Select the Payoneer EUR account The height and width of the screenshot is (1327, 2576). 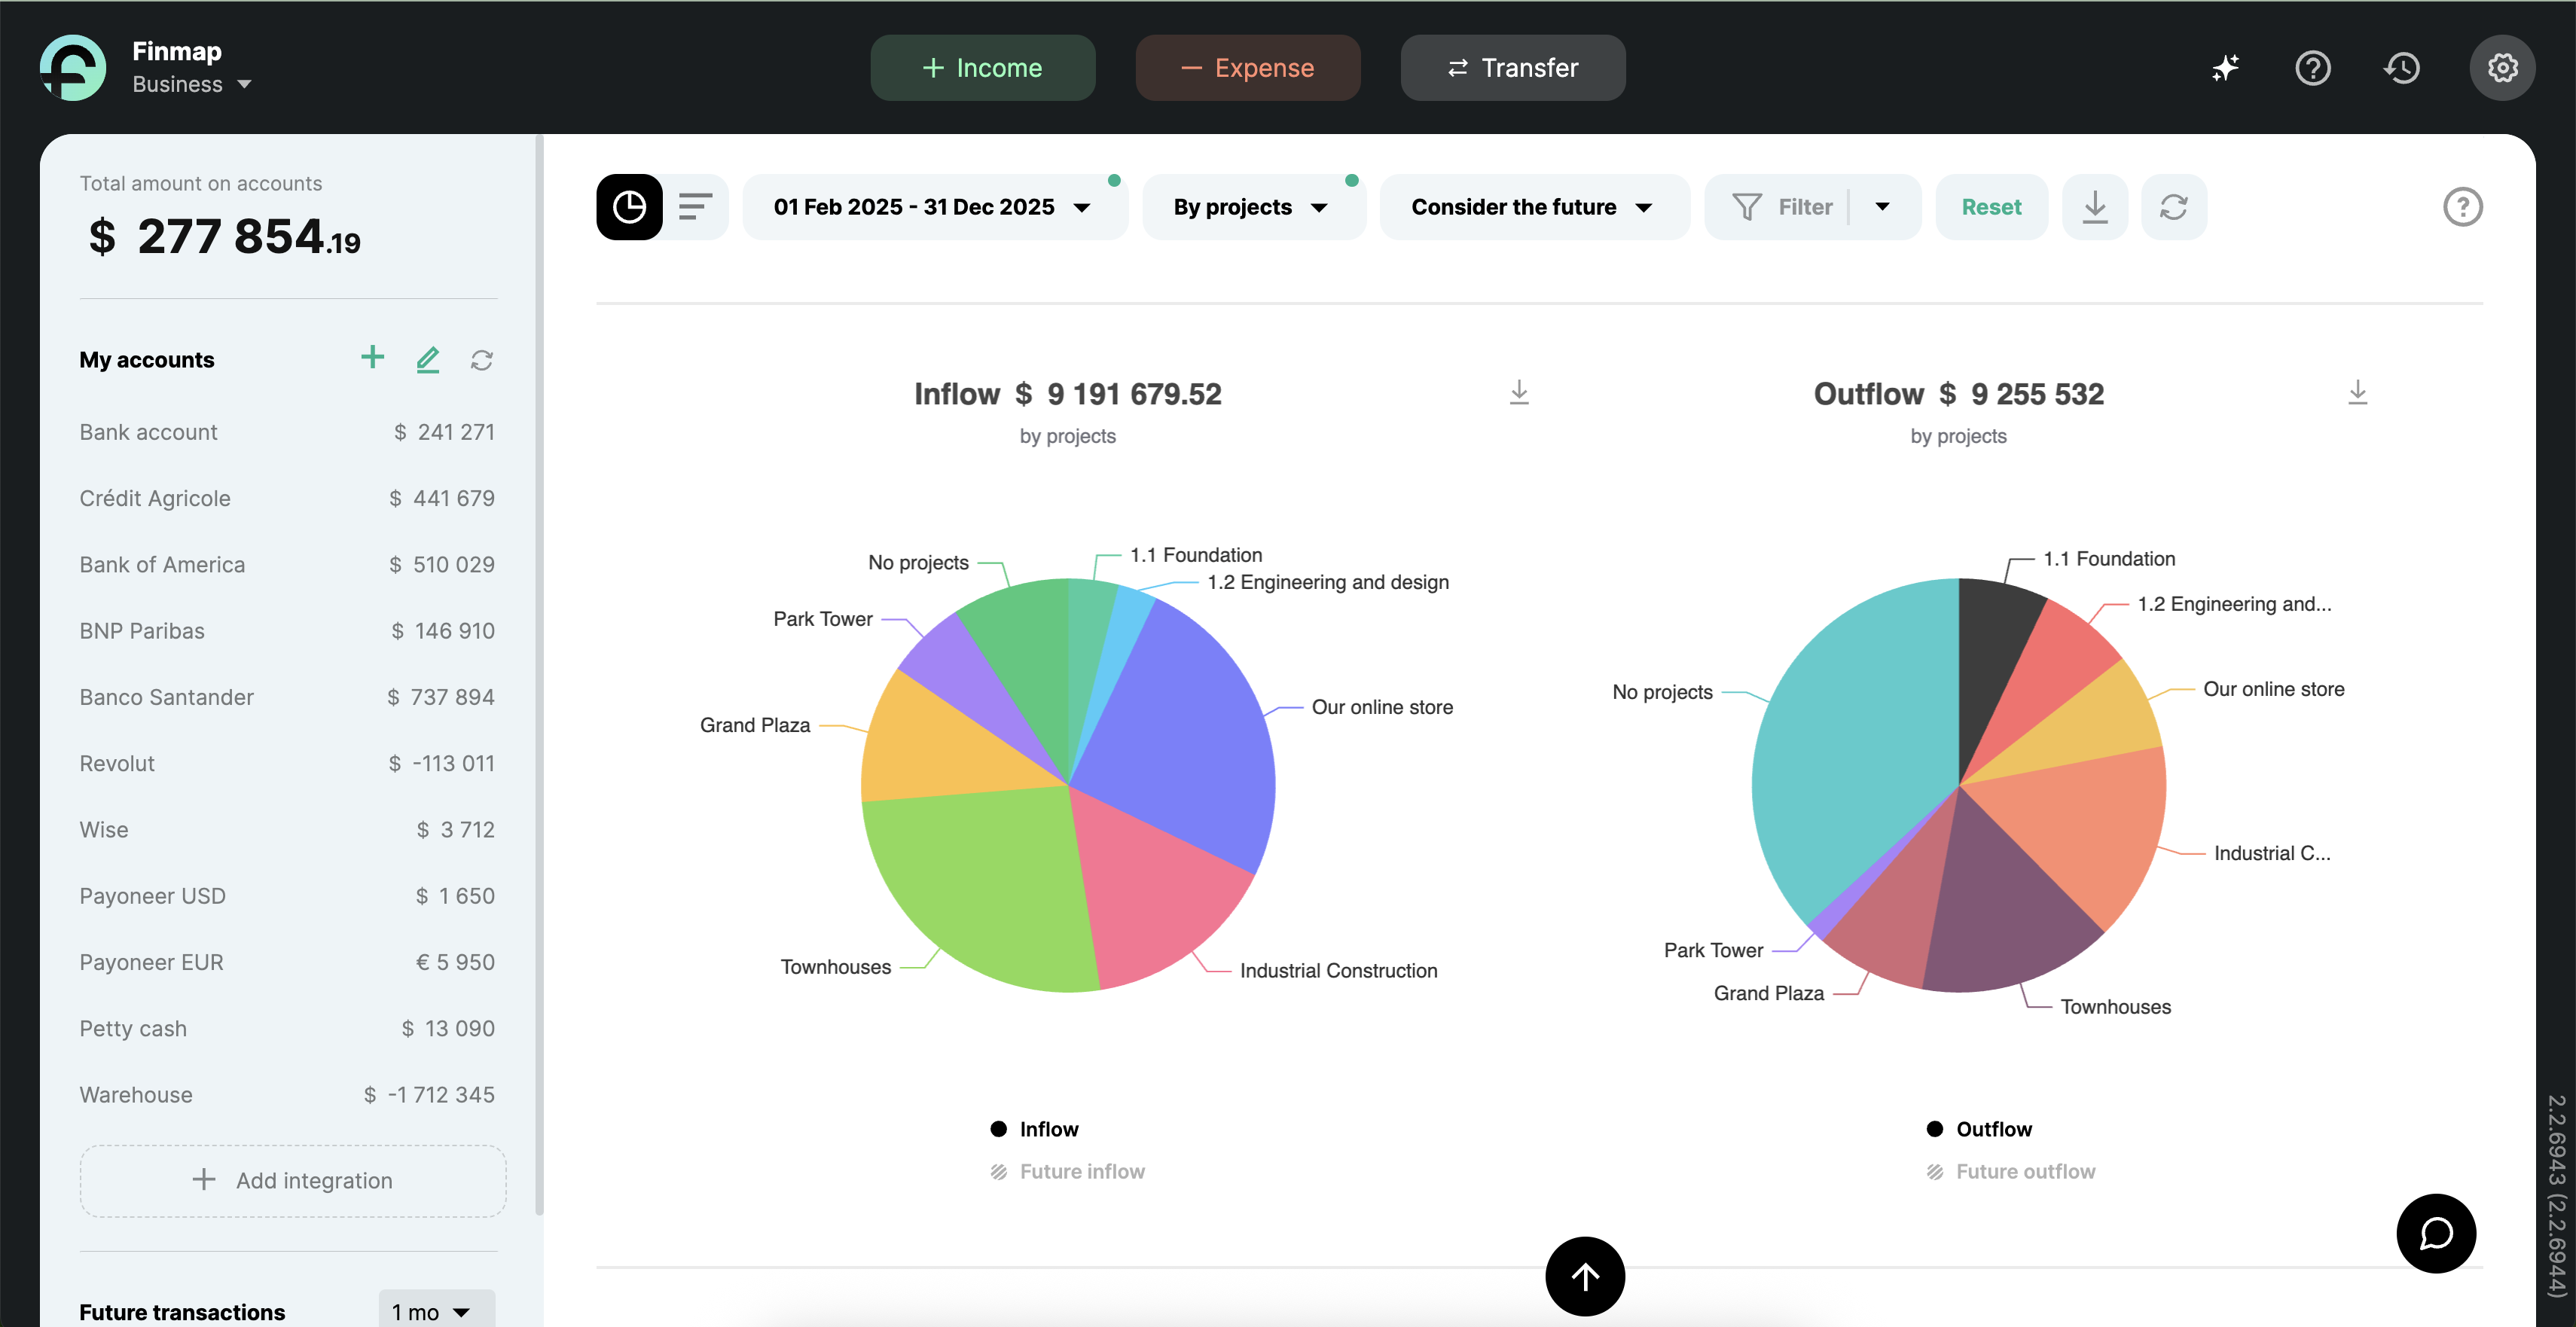point(287,962)
